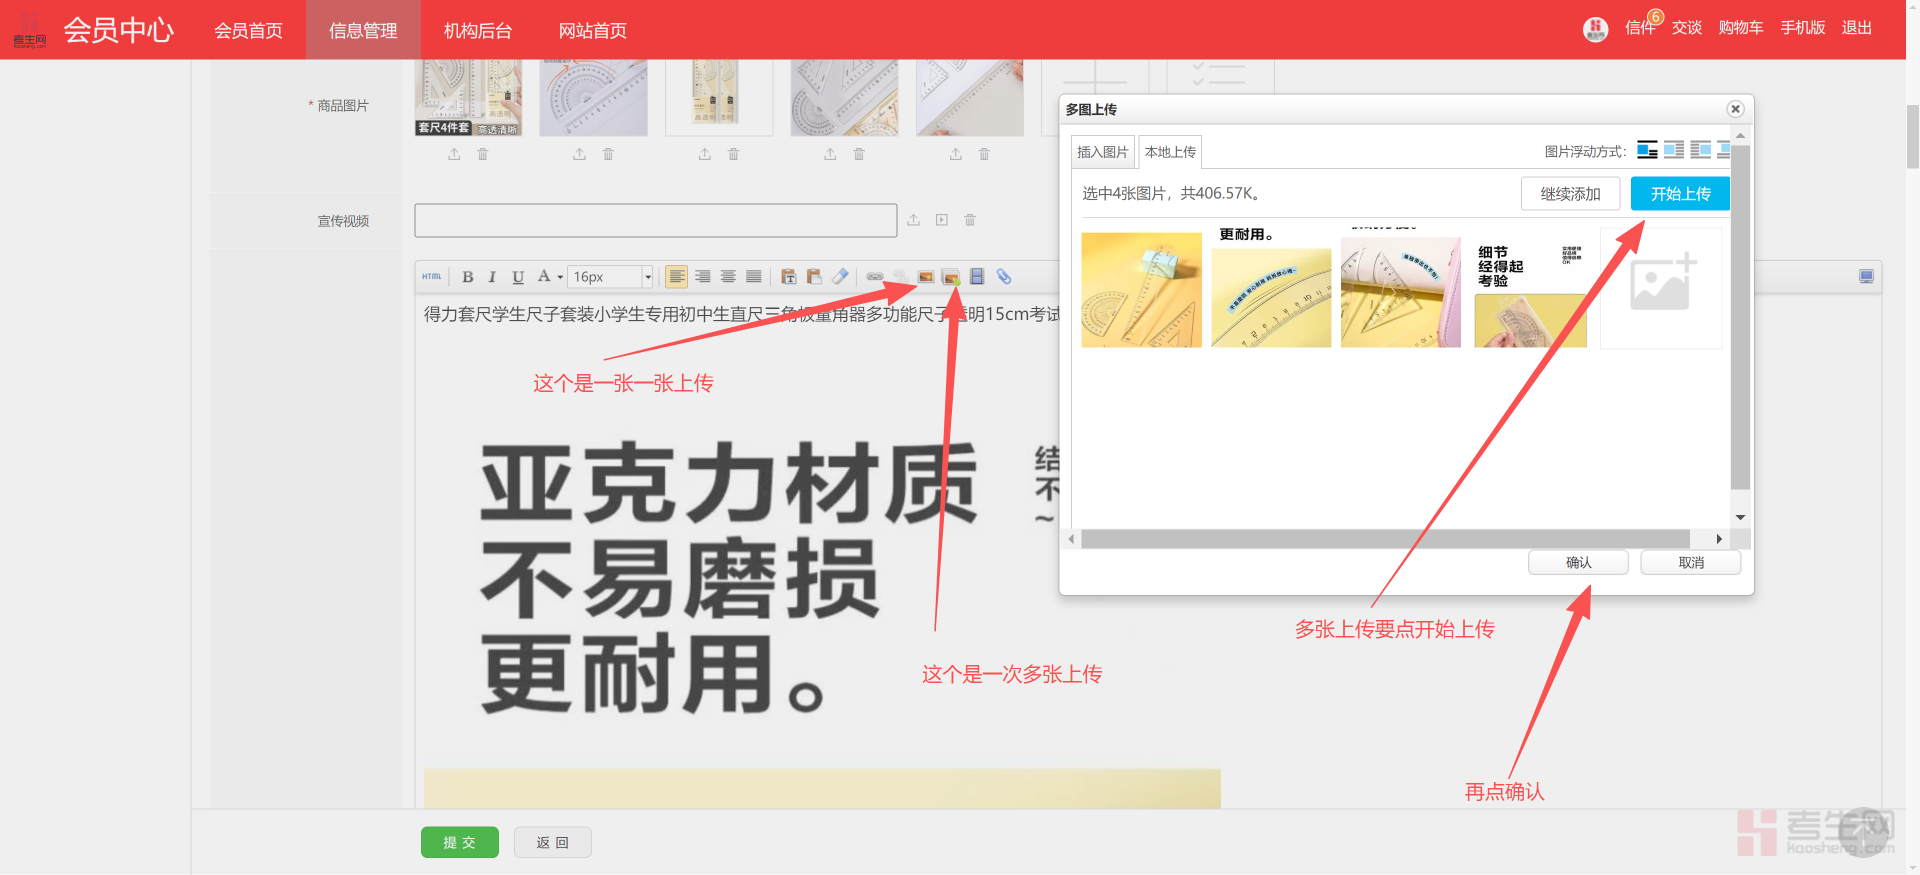Image resolution: width=1920 pixels, height=875 pixels.
Task: Click the insert link chain icon
Action: pos(874,277)
